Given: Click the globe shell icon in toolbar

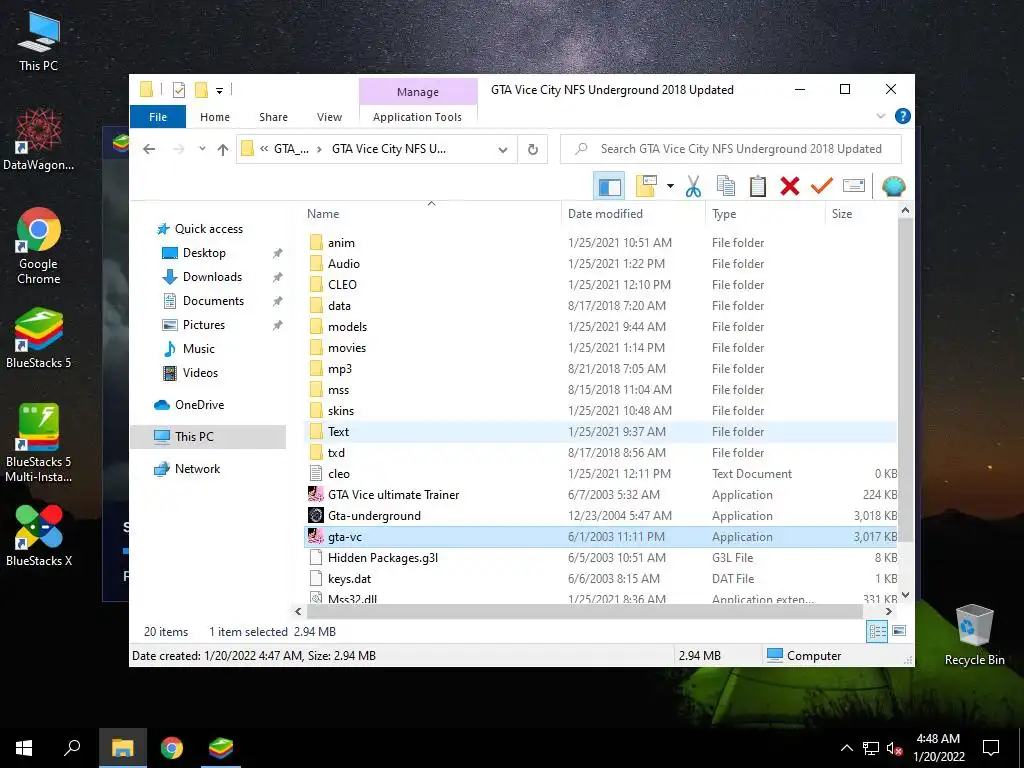Looking at the screenshot, I should tap(893, 187).
